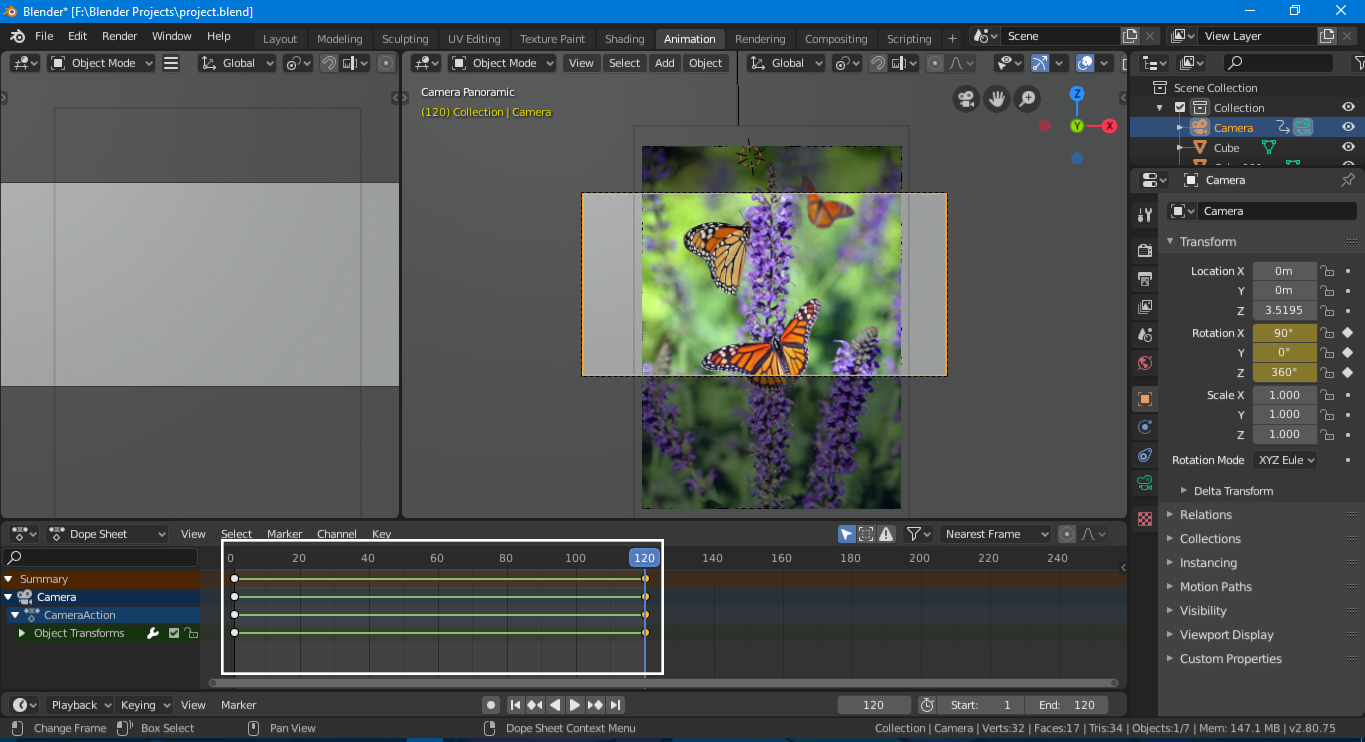Click the camera view icon in viewport

click(966, 98)
